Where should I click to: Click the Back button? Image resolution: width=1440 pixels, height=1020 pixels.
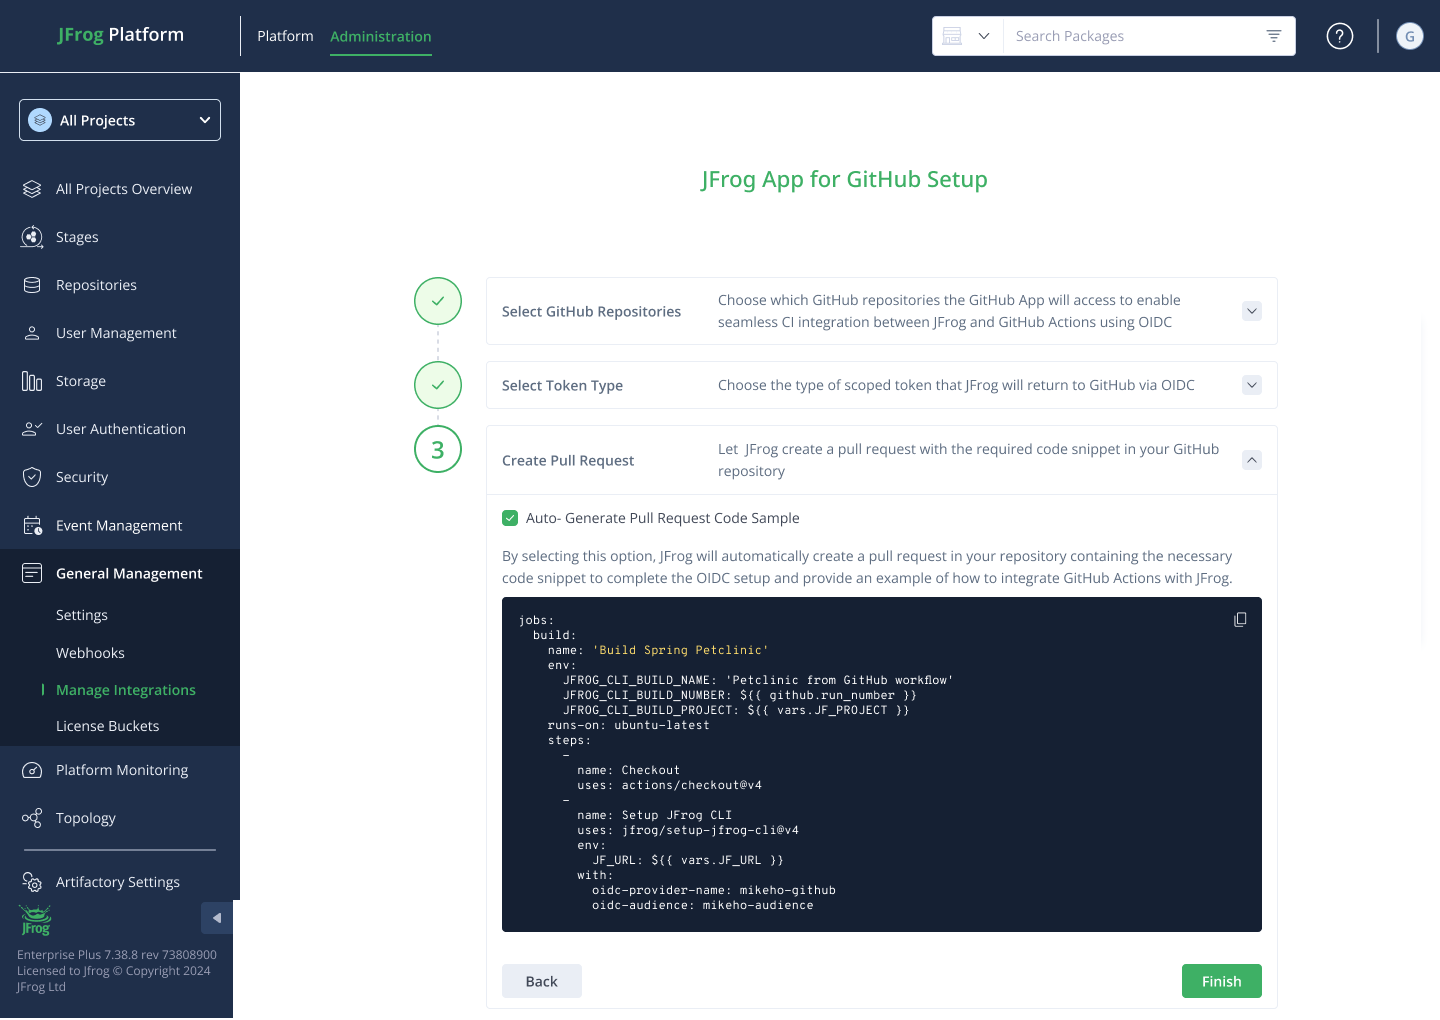point(541,981)
